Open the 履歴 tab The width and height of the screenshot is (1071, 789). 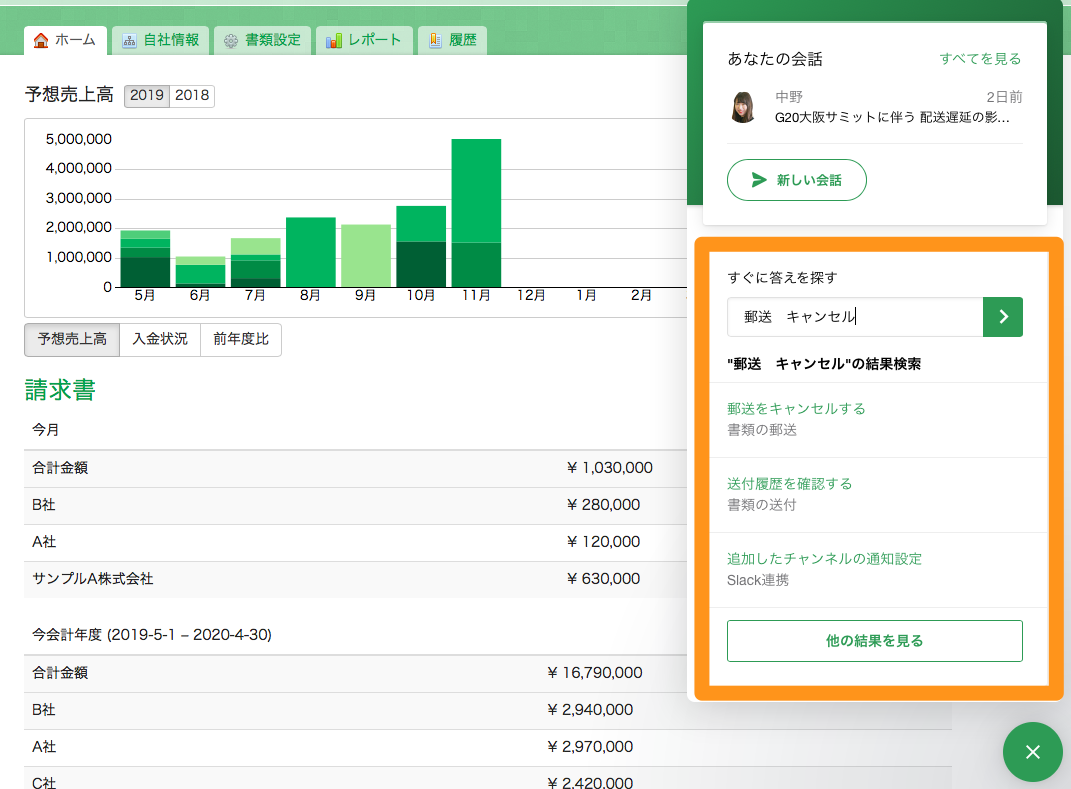point(452,40)
